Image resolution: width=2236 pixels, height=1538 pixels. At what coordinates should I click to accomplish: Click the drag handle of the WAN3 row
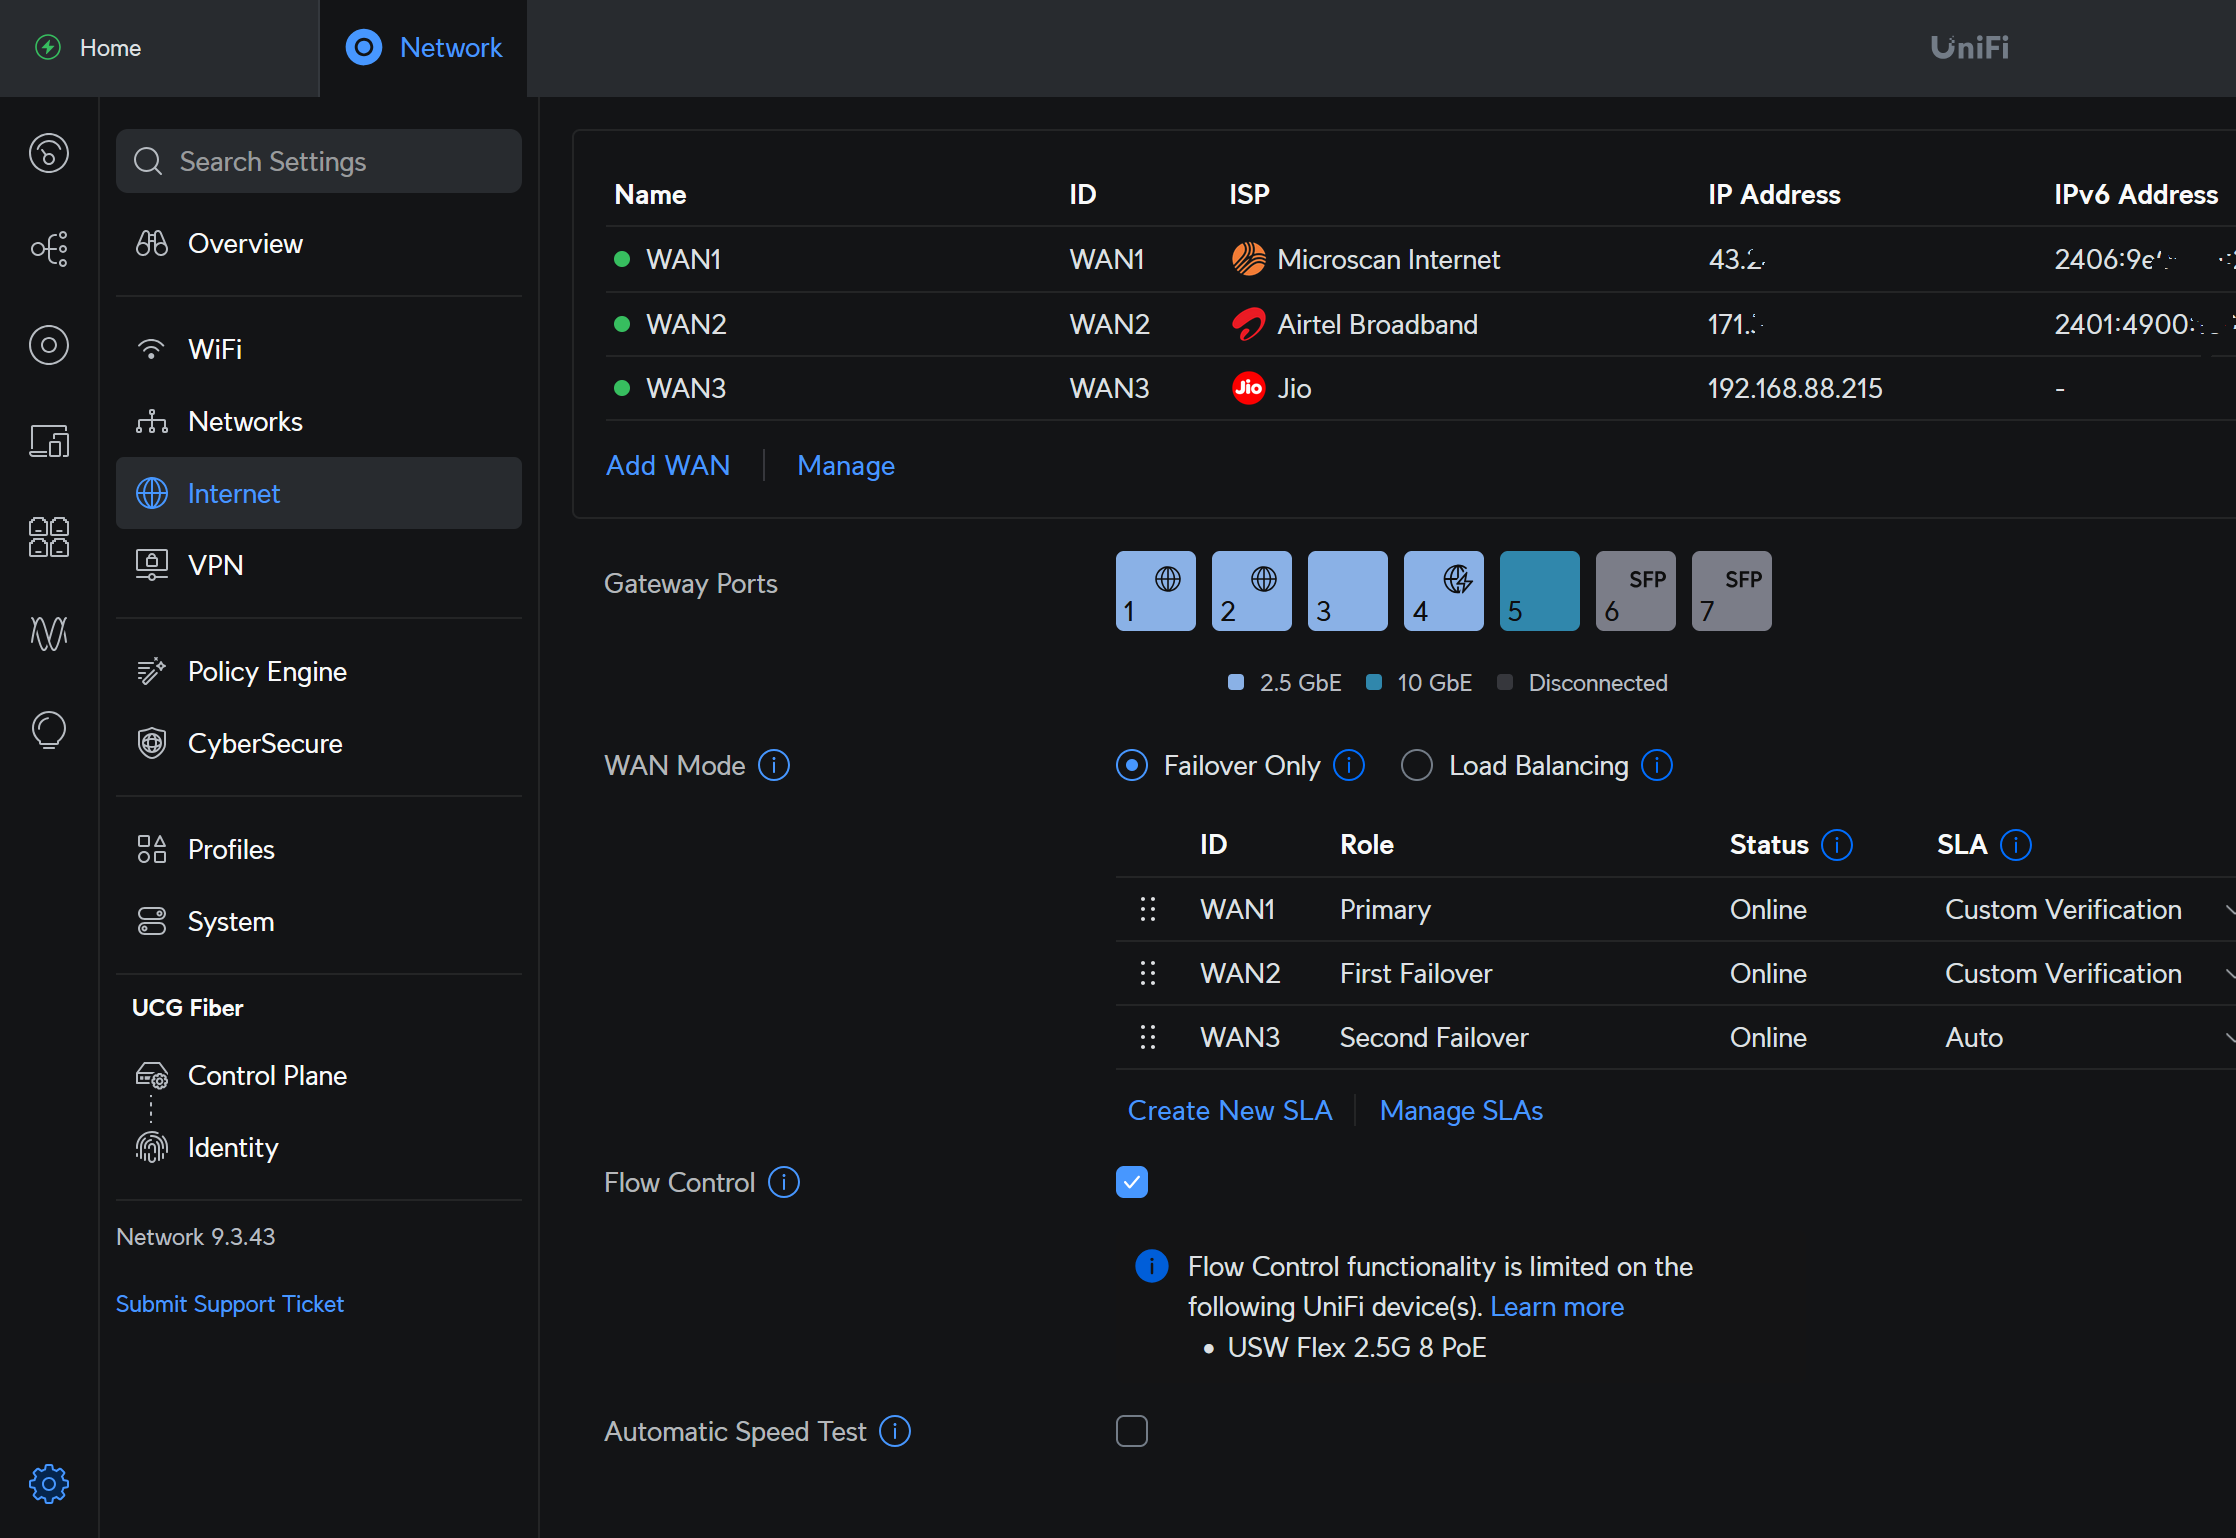(x=1148, y=1037)
